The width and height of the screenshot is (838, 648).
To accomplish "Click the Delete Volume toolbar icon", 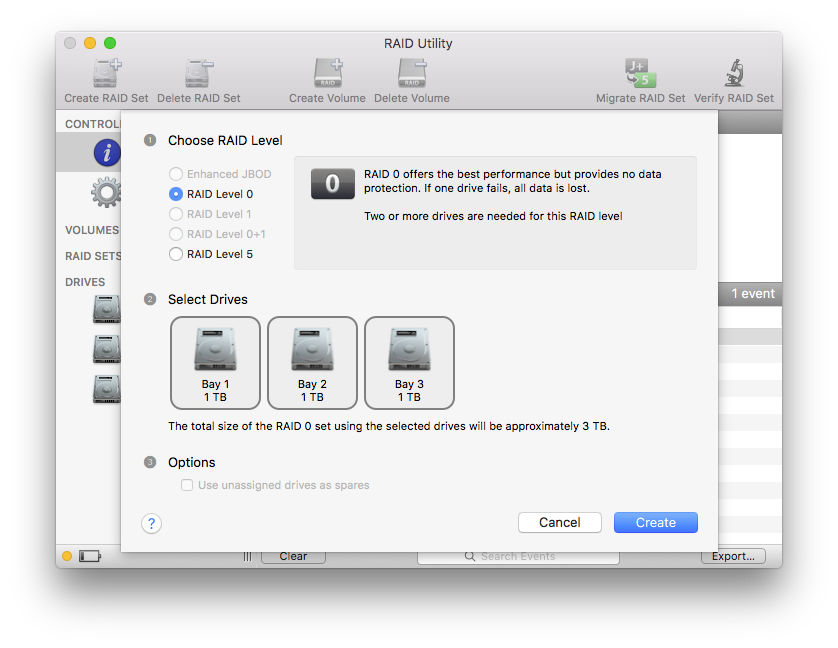I will pyautogui.click(x=411, y=75).
